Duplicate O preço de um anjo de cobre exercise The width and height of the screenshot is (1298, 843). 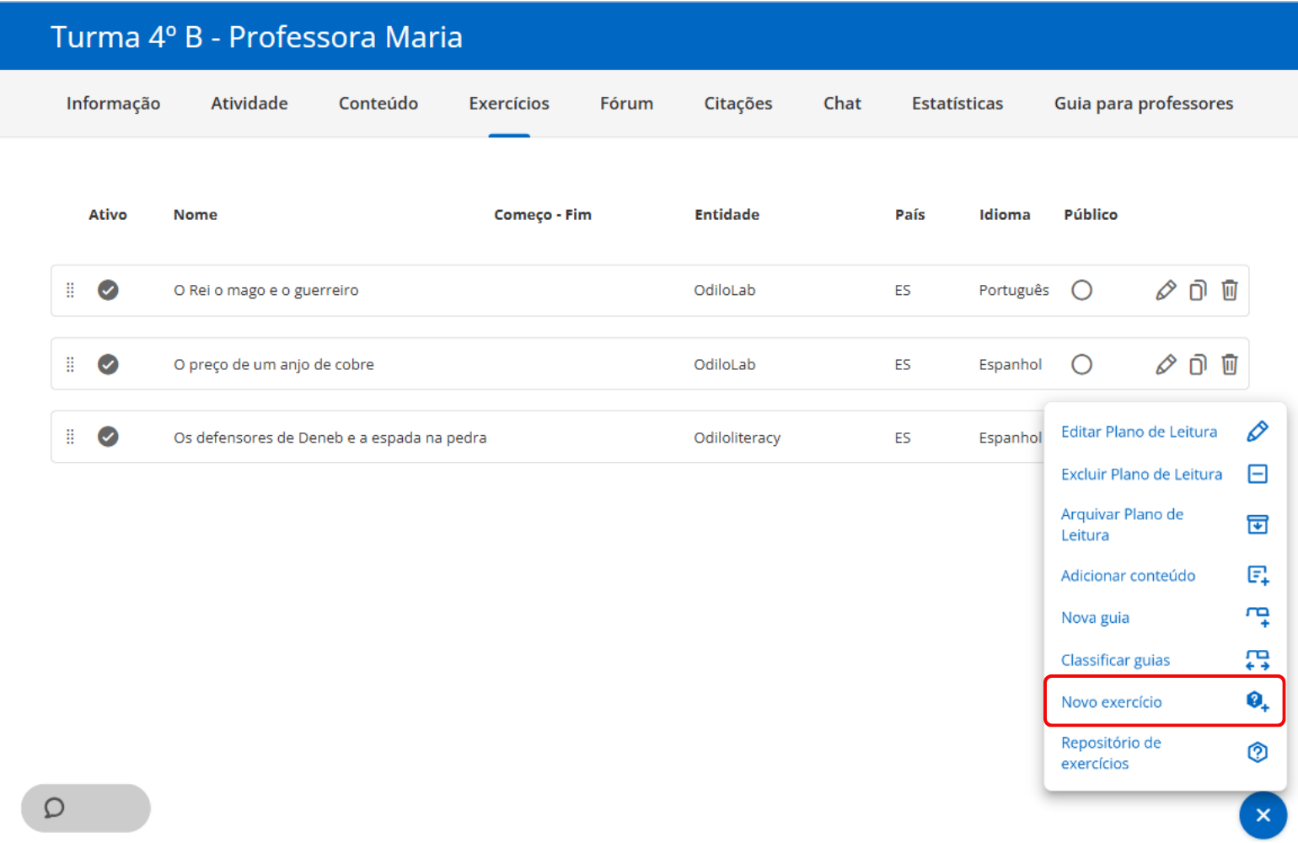1197,365
